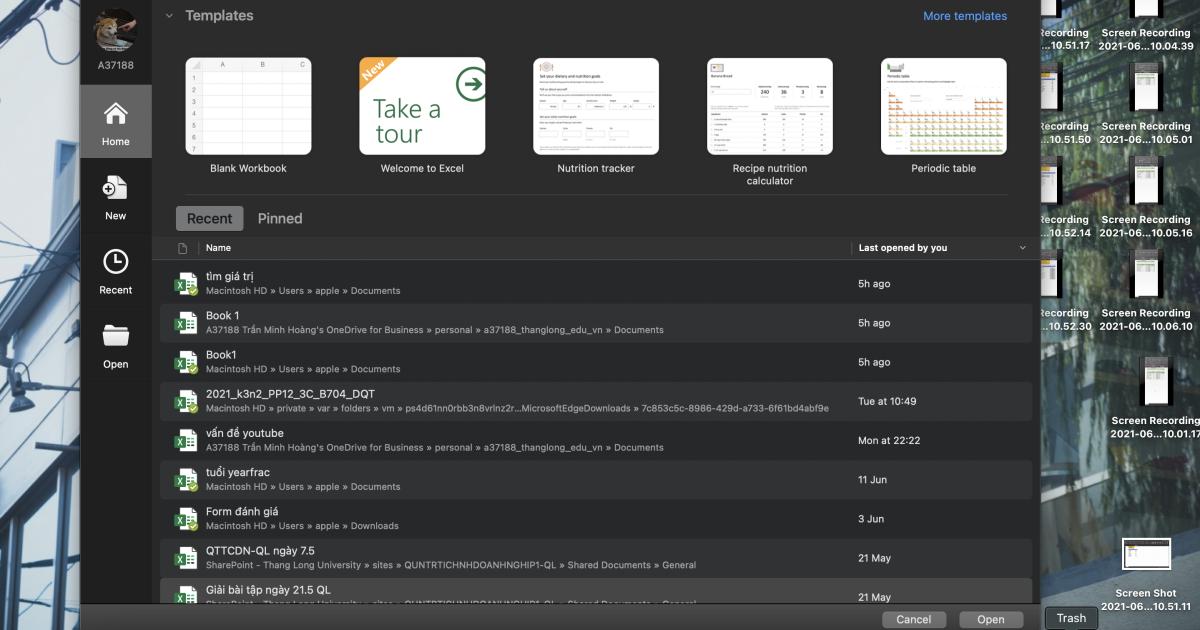Choose the Periodic table template
The width and height of the screenshot is (1200, 630).
point(944,116)
